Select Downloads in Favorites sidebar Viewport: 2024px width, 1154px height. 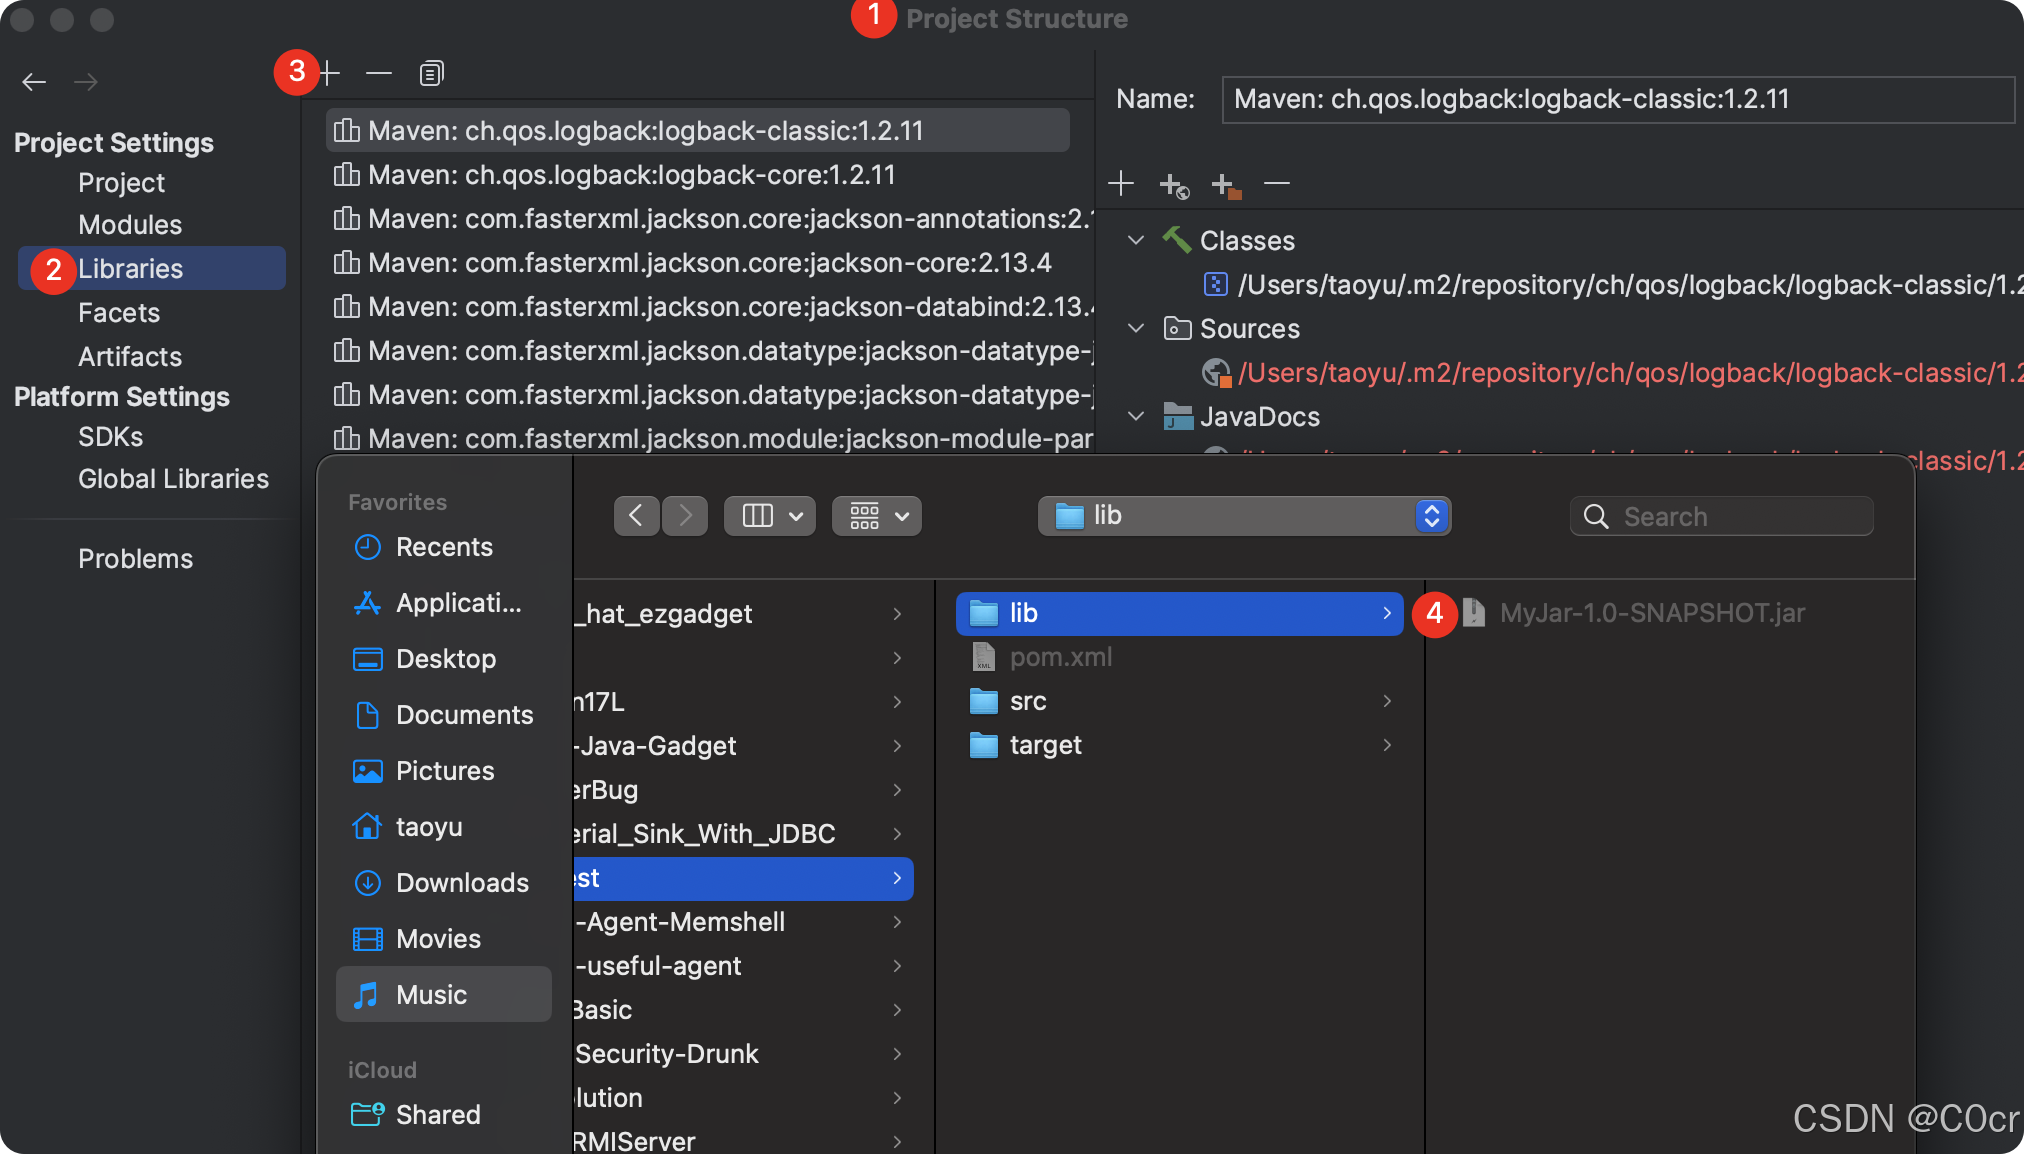[x=461, y=883]
